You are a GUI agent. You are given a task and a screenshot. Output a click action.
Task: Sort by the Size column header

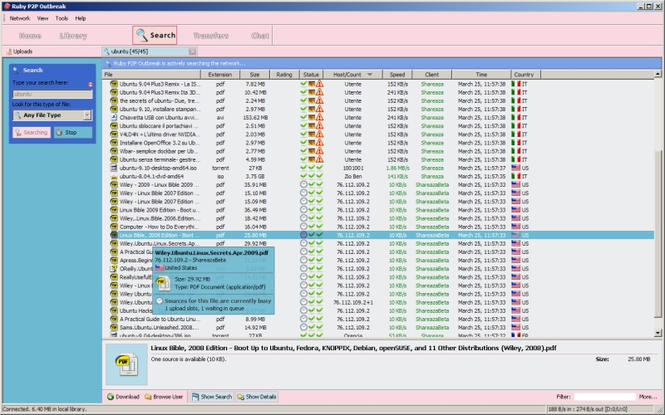(x=254, y=74)
